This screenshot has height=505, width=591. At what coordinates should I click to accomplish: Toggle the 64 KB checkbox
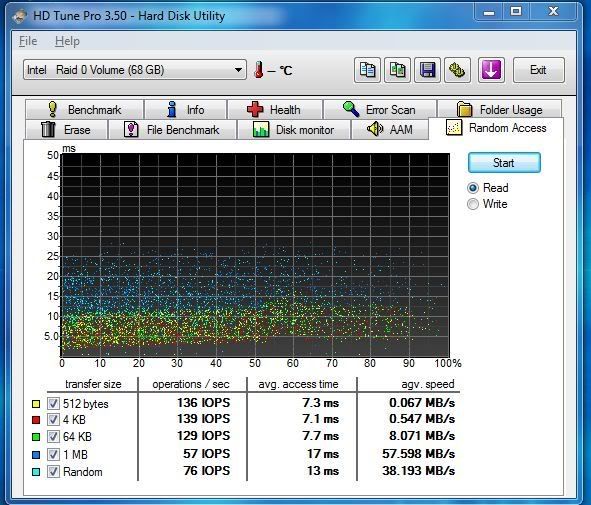click(x=53, y=437)
